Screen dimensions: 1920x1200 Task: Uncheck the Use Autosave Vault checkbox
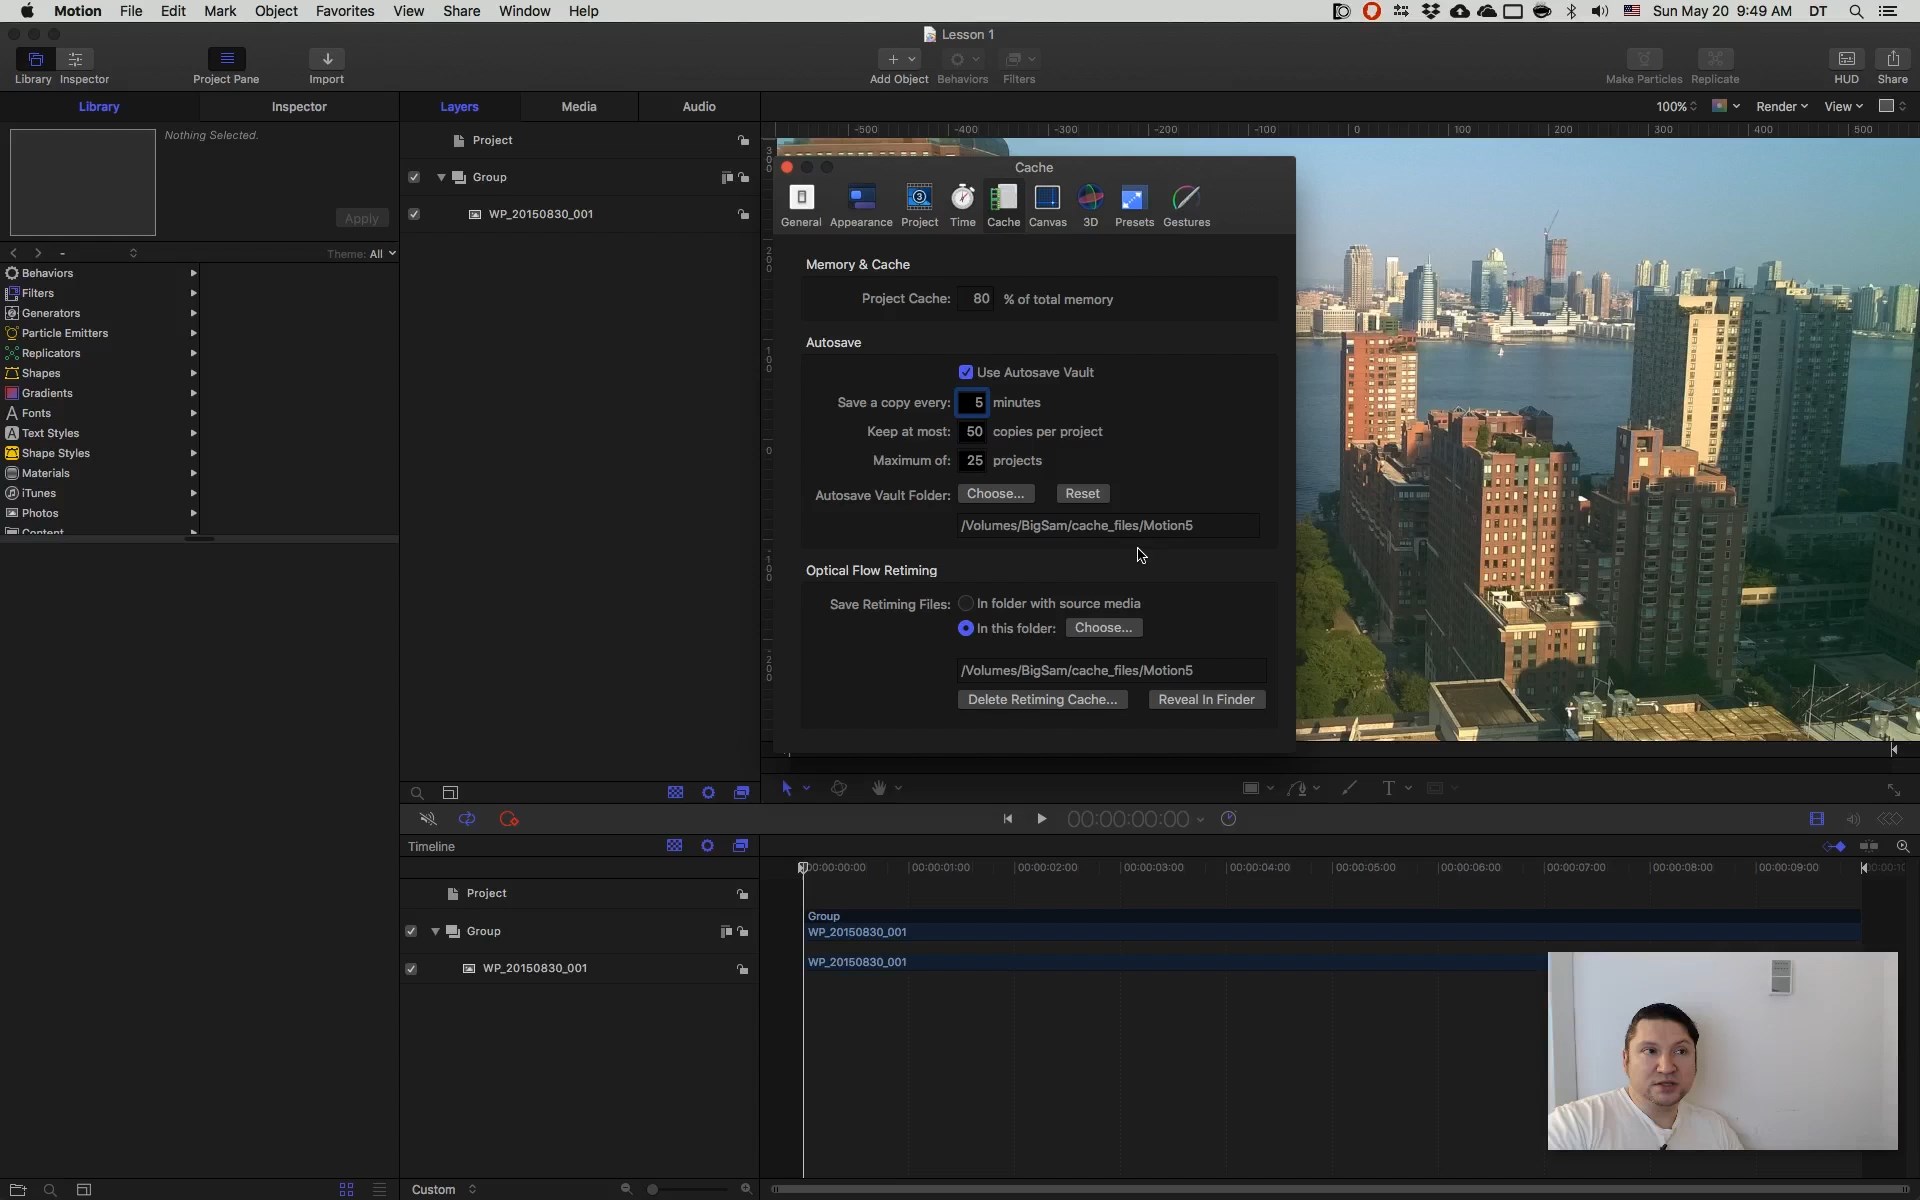(x=966, y=372)
